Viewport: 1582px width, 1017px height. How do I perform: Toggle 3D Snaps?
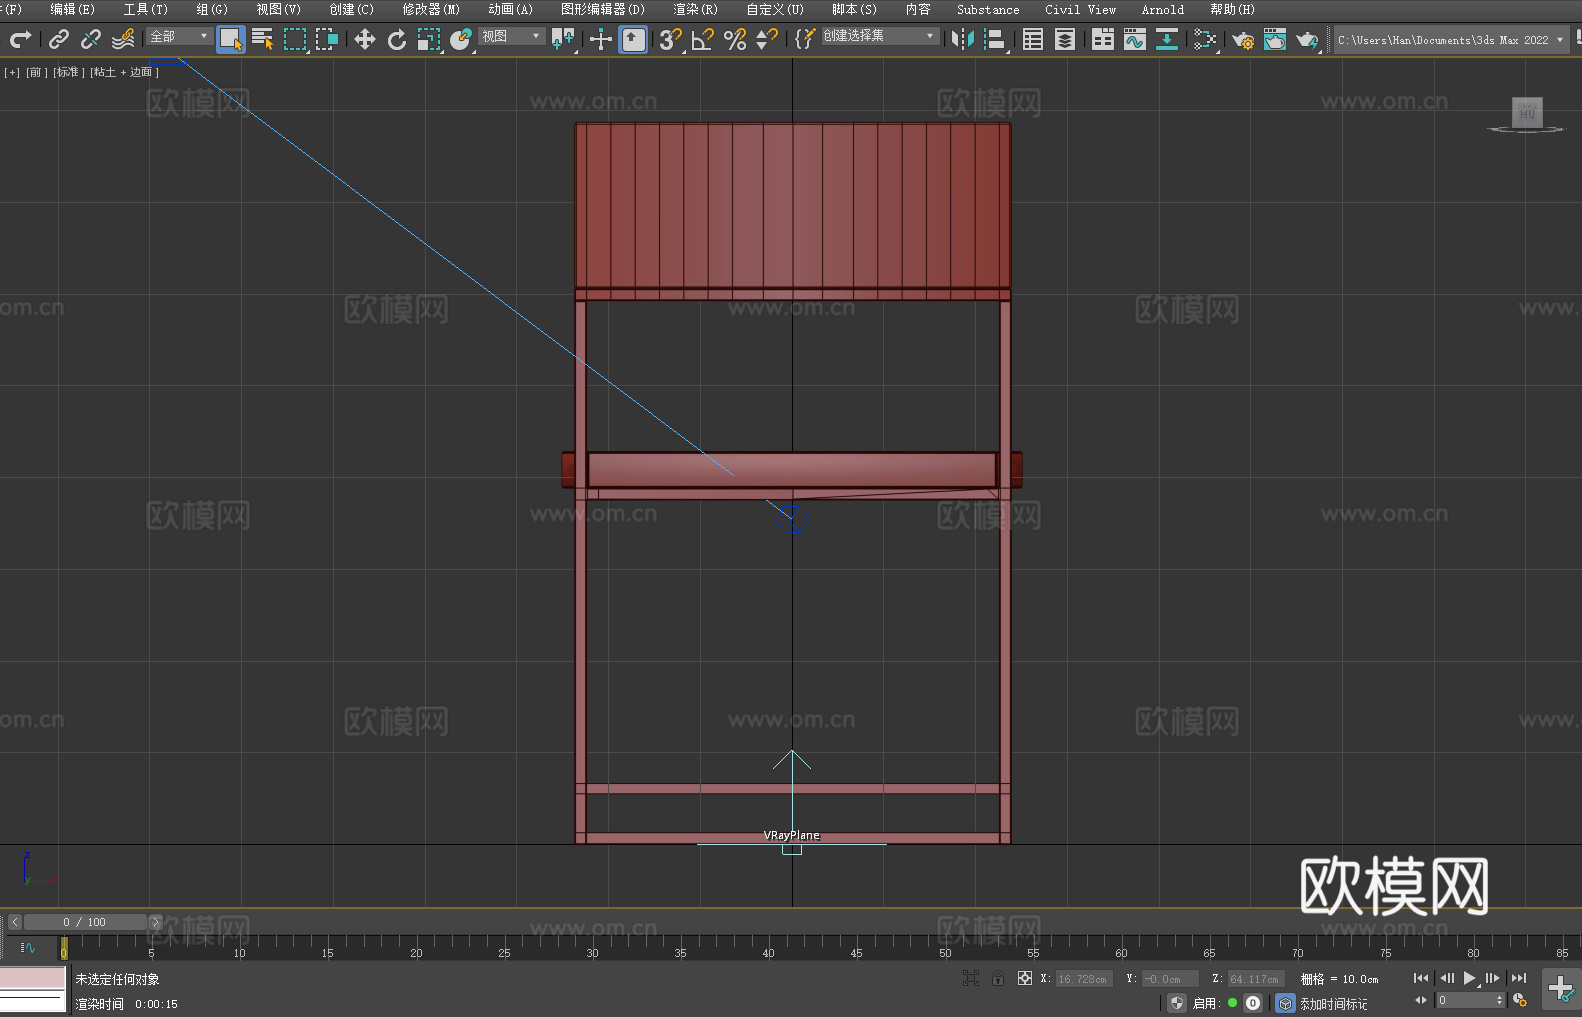point(671,39)
